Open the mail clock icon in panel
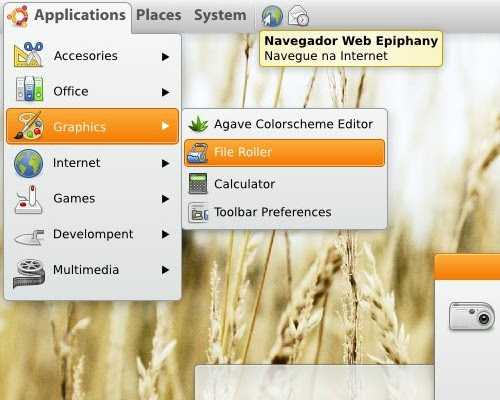 298,15
